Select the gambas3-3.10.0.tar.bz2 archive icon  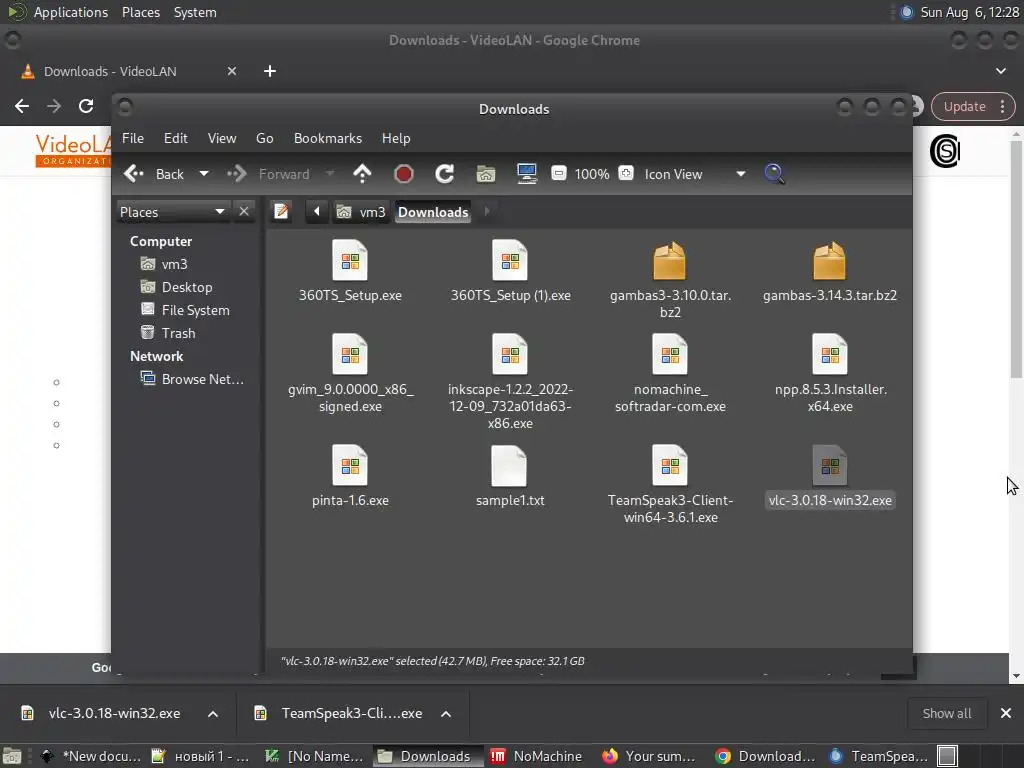pos(670,261)
